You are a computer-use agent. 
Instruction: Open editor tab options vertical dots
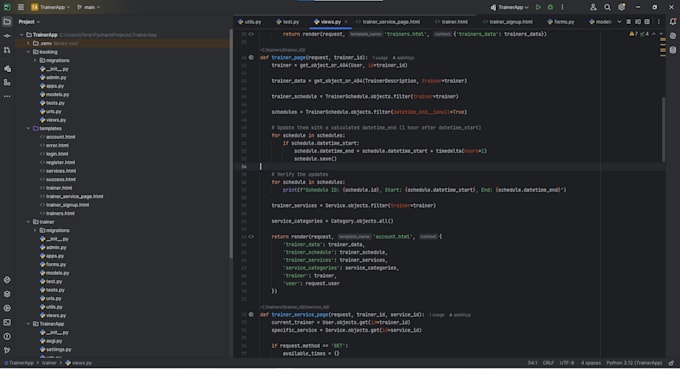pos(658,22)
